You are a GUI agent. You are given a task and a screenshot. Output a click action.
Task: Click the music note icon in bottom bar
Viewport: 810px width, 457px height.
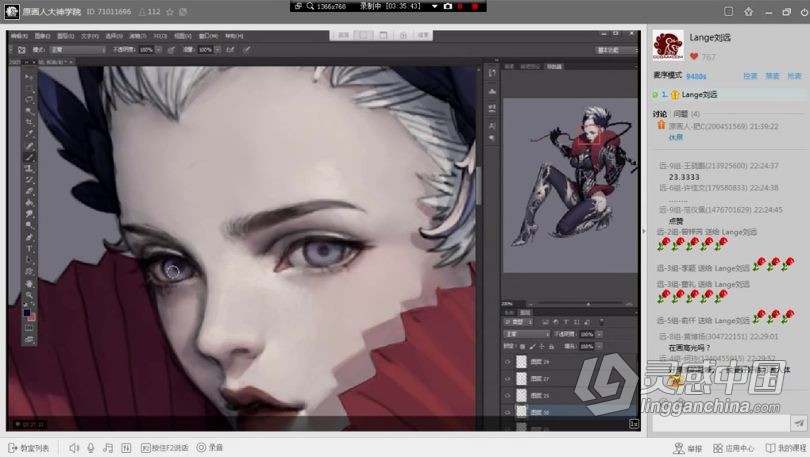point(108,448)
